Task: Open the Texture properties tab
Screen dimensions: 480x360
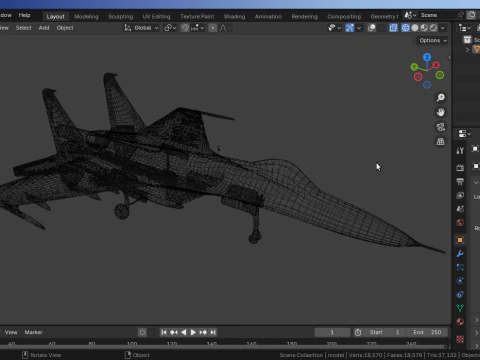Action: [x=460, y=339]
